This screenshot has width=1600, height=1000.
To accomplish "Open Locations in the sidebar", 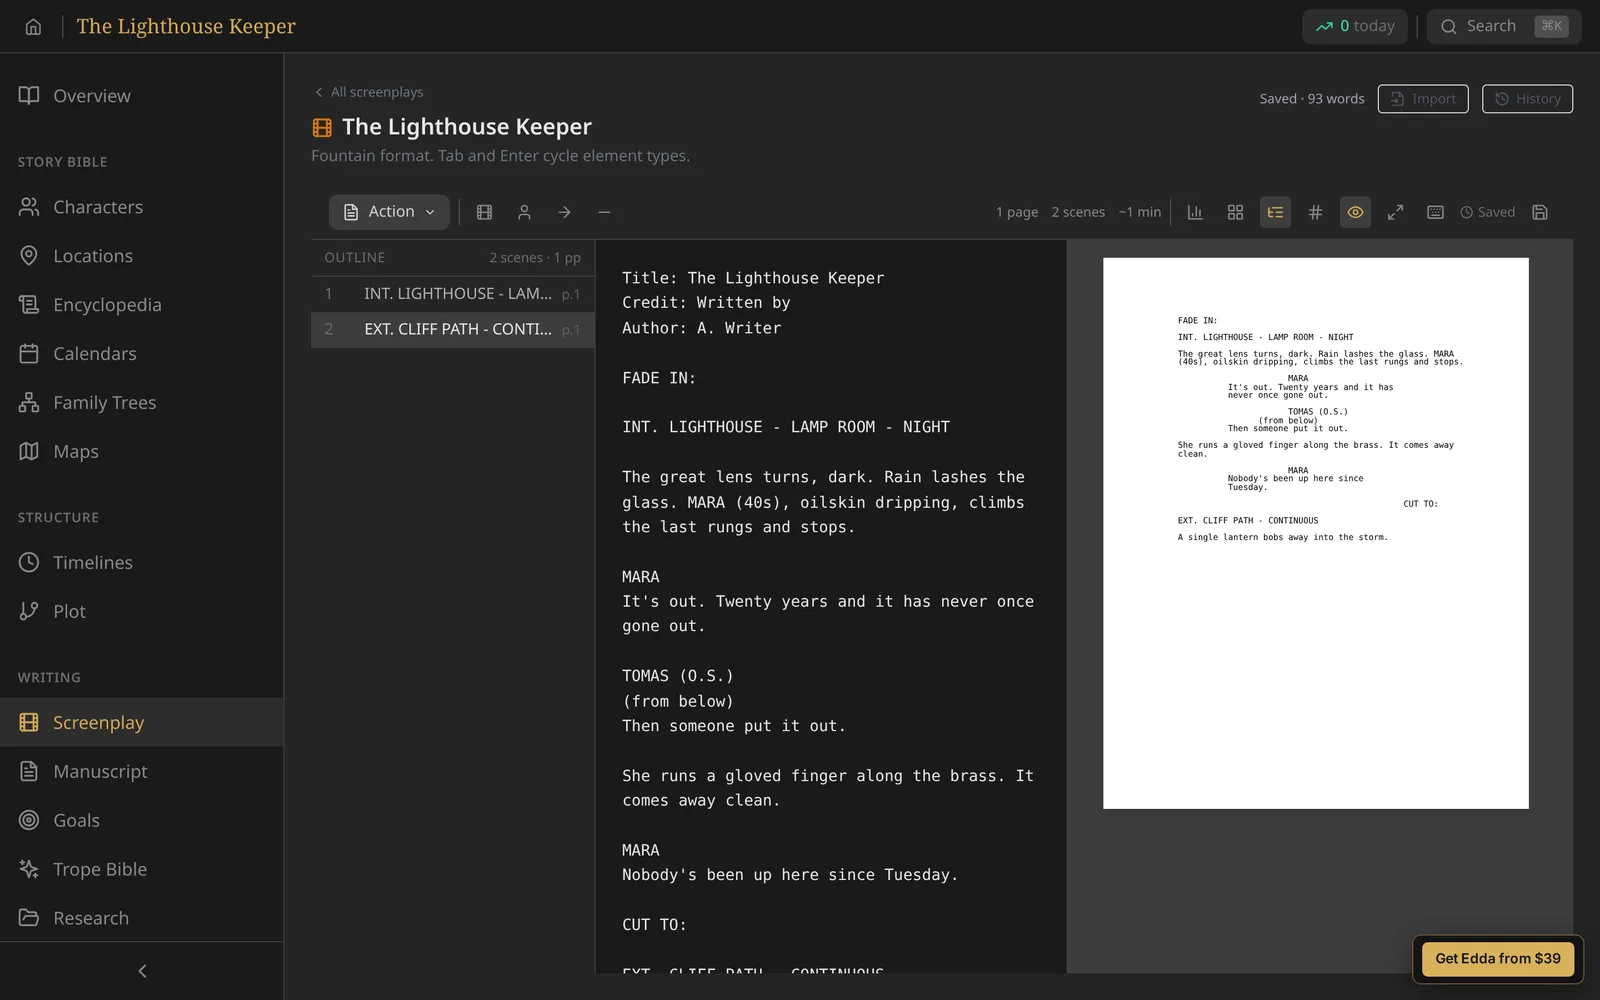I will (x=142, y=256).
